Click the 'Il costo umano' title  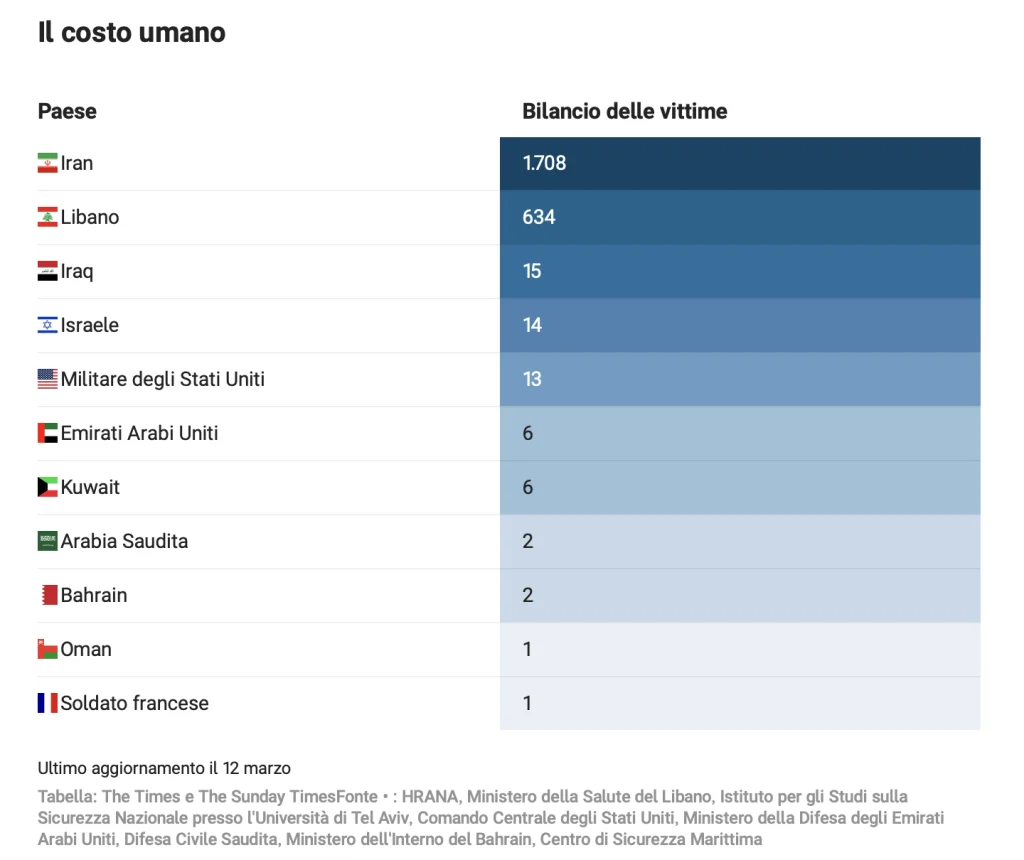pos(131,32)
